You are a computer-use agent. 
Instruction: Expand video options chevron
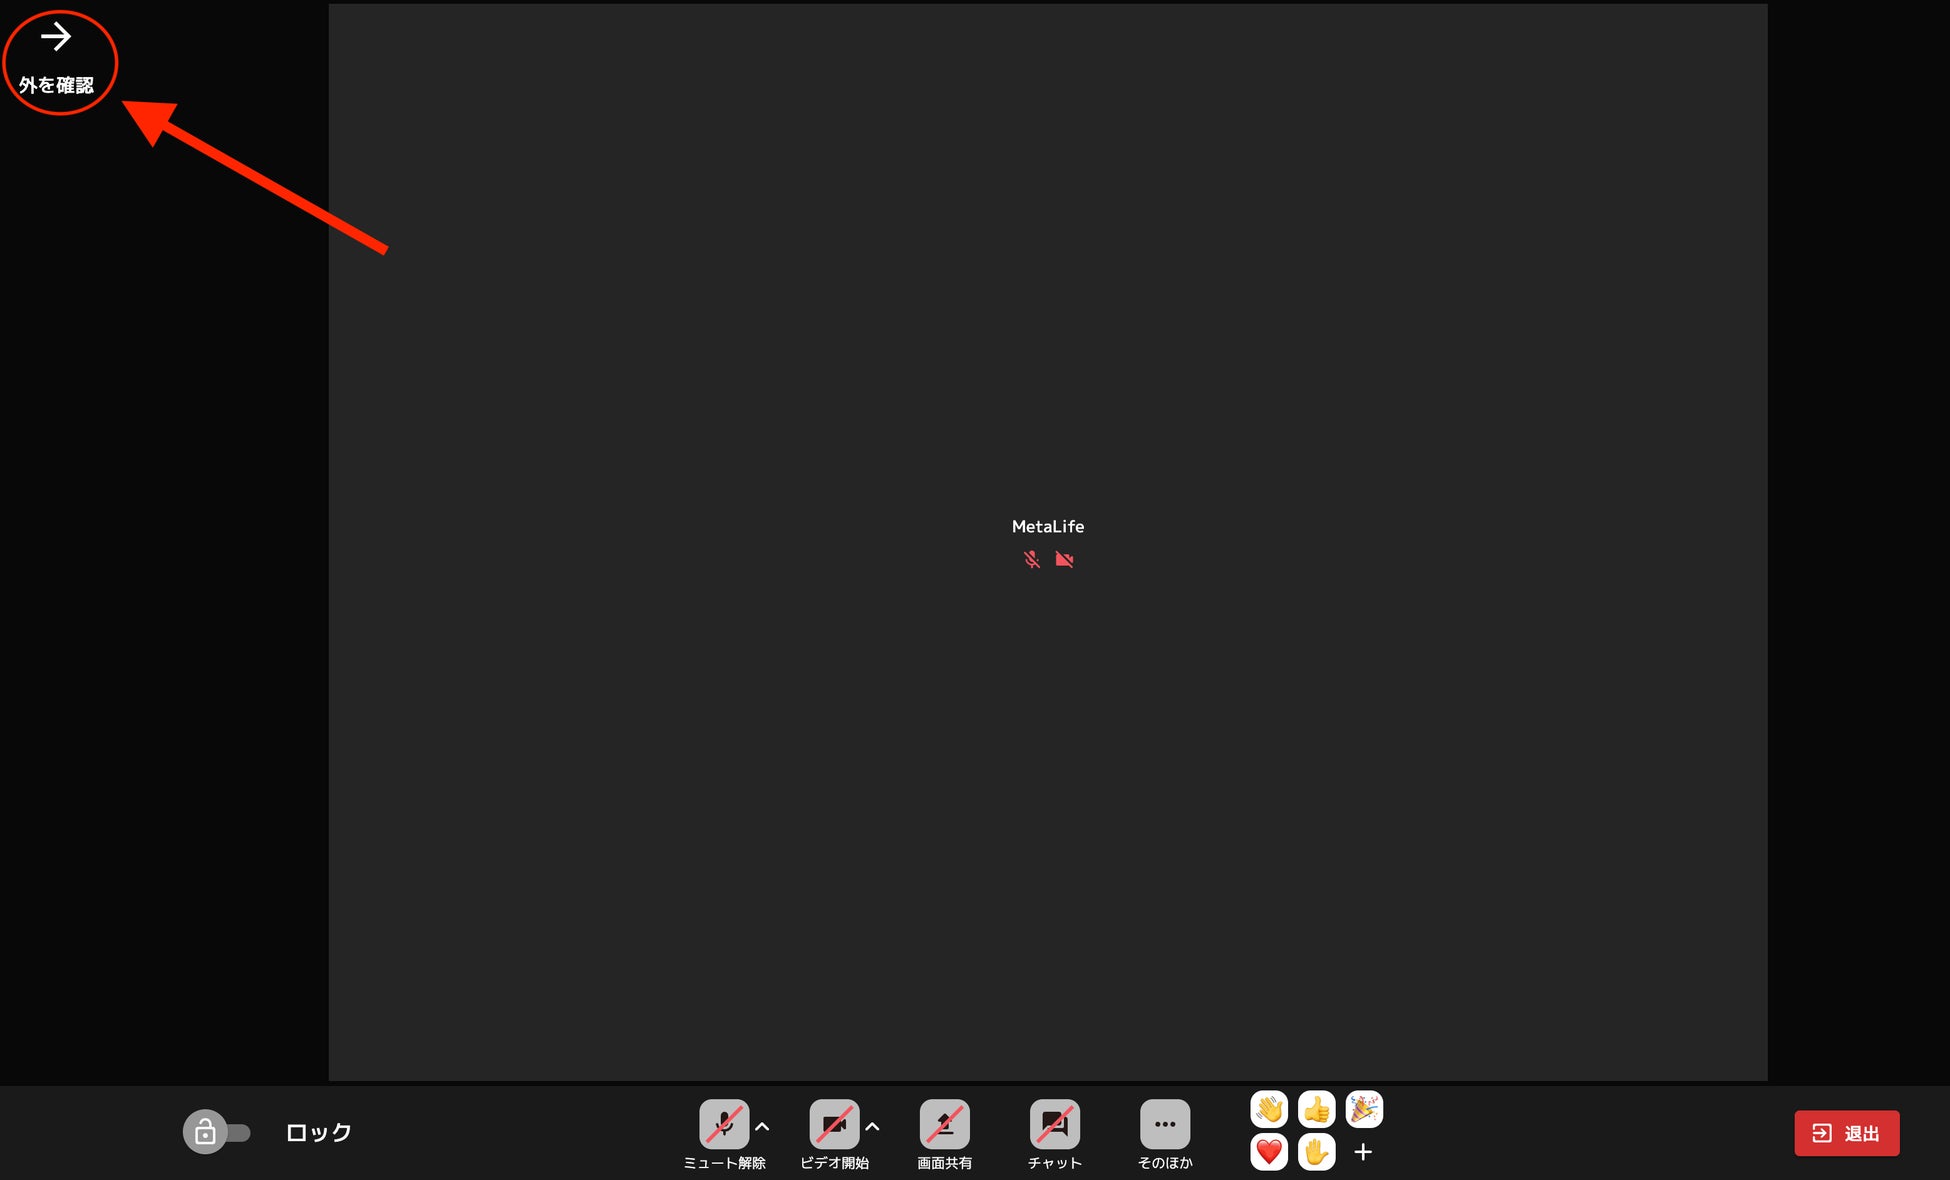pos(873,1127)
